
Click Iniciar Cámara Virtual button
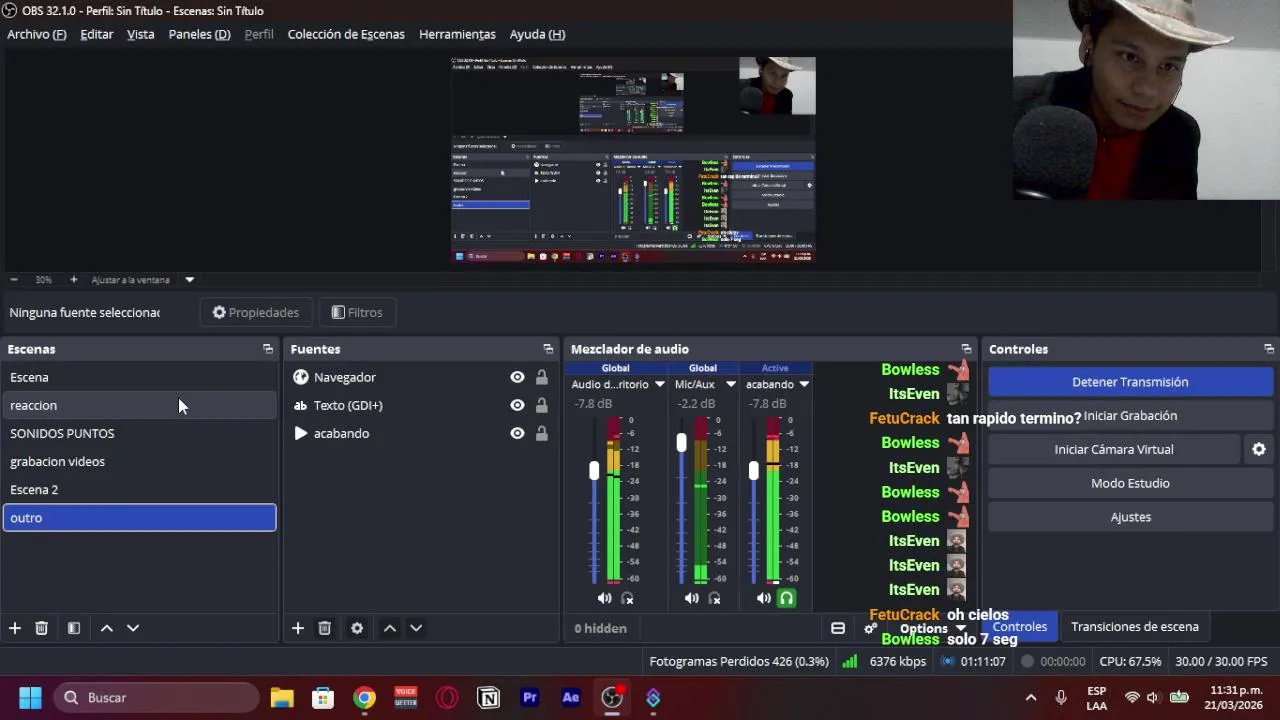[1114, 450]
